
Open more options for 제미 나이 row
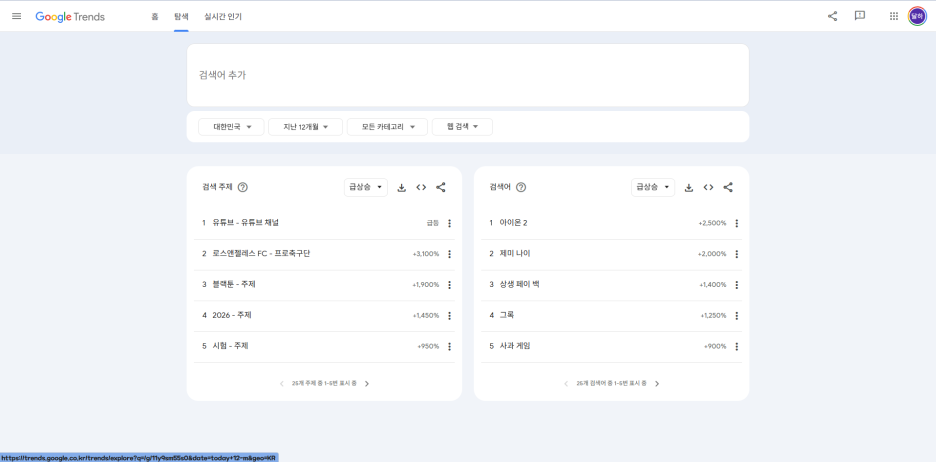click(x=737, y=254)
